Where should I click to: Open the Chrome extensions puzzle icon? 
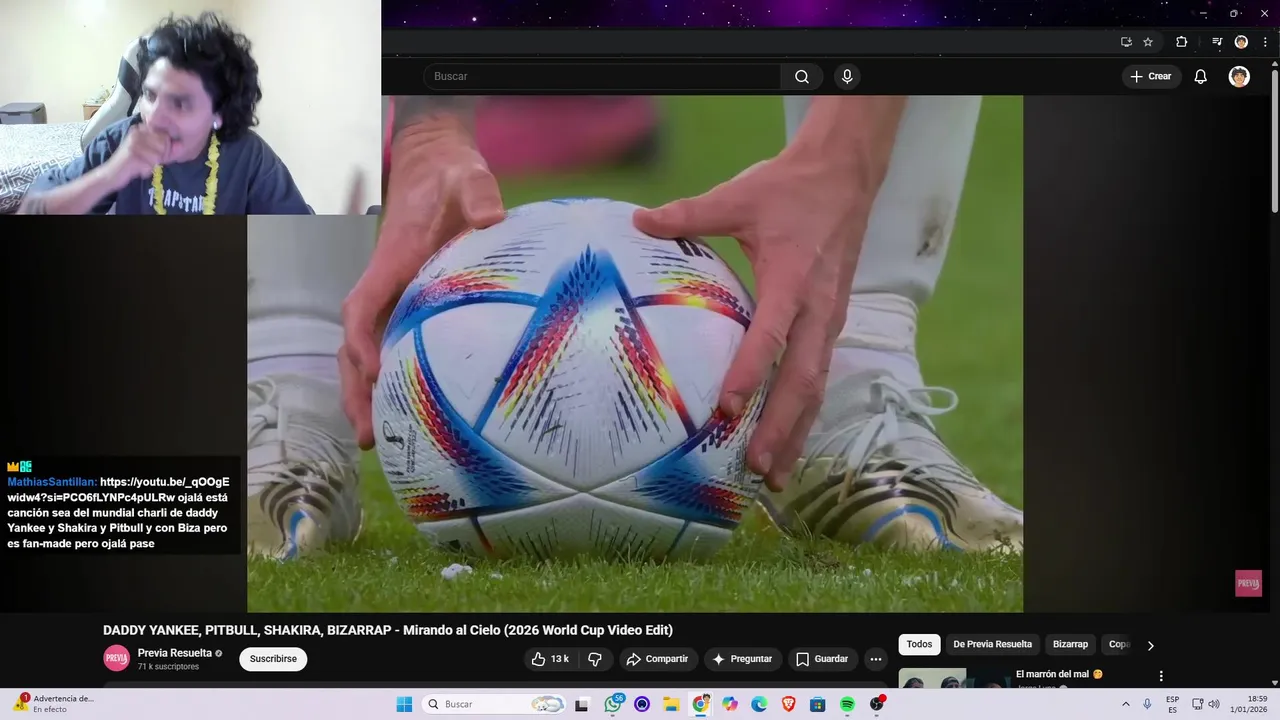pyautogui.click(x=1181, y=42)
